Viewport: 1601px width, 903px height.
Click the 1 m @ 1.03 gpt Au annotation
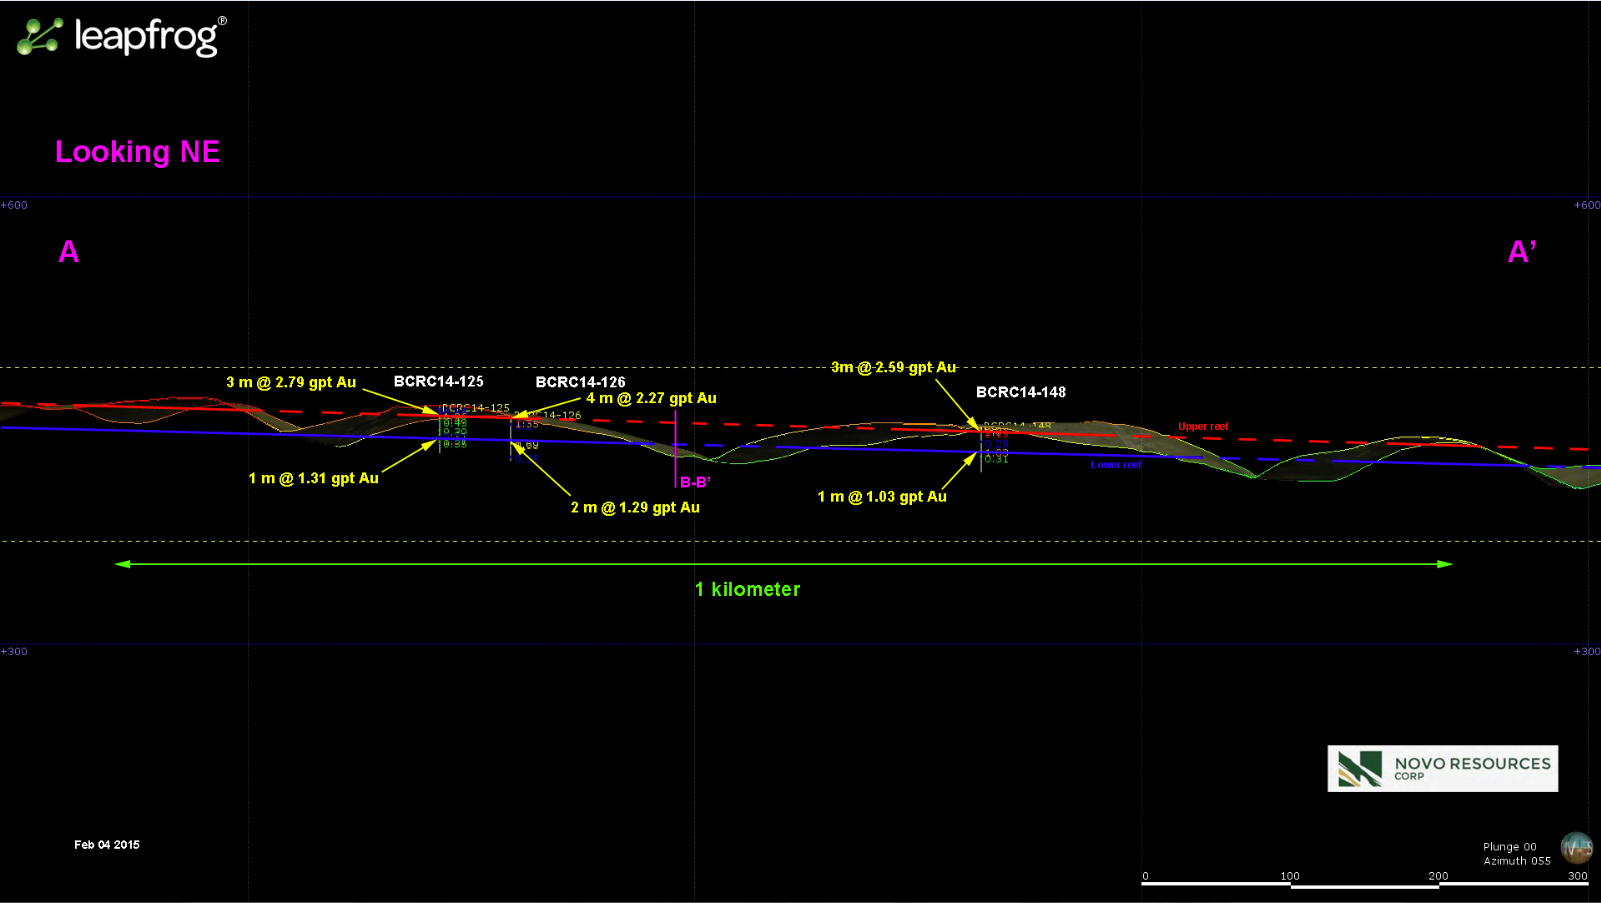click(882, 496)
